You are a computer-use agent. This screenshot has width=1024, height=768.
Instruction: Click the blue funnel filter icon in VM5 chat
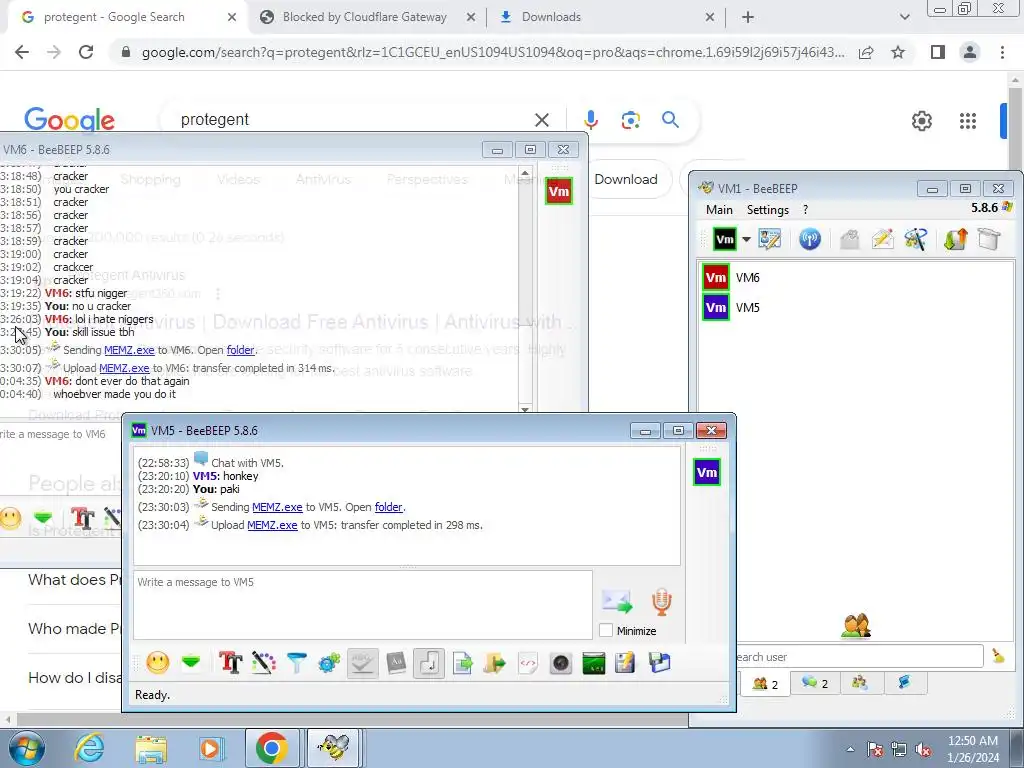296,664
